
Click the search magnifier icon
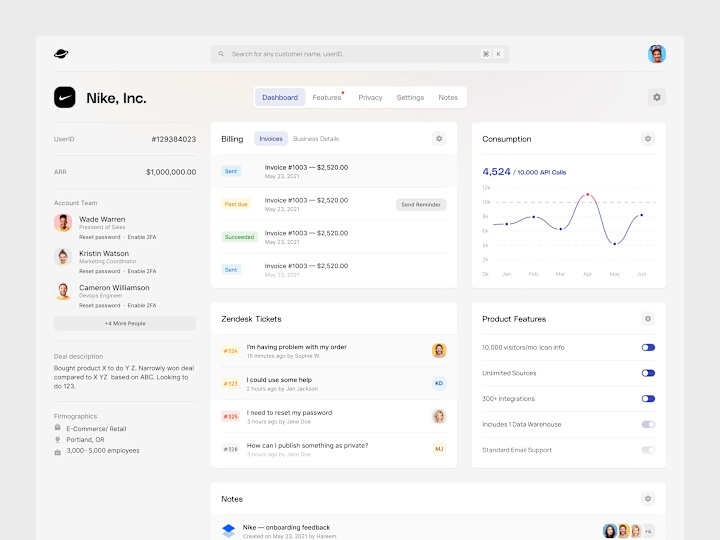tap(221, 54)
